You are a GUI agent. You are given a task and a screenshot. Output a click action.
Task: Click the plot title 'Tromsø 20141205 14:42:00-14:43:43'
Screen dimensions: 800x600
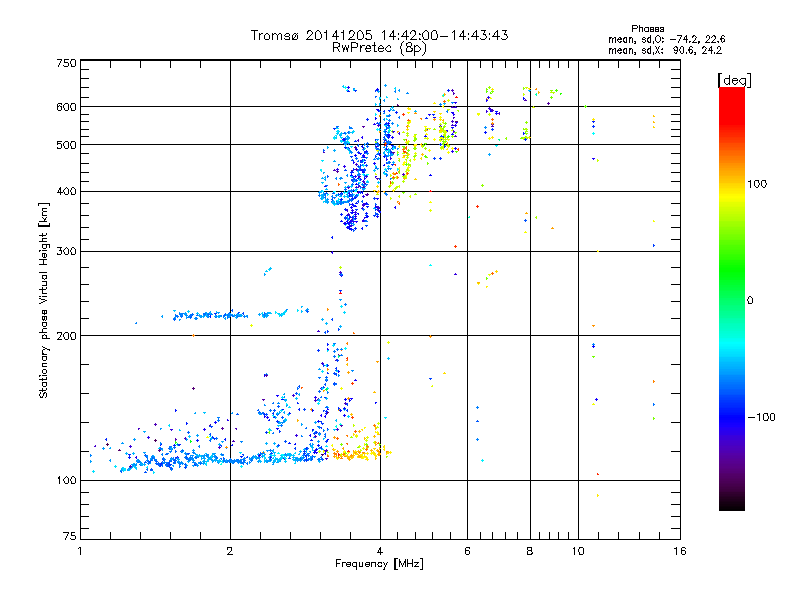379,35
